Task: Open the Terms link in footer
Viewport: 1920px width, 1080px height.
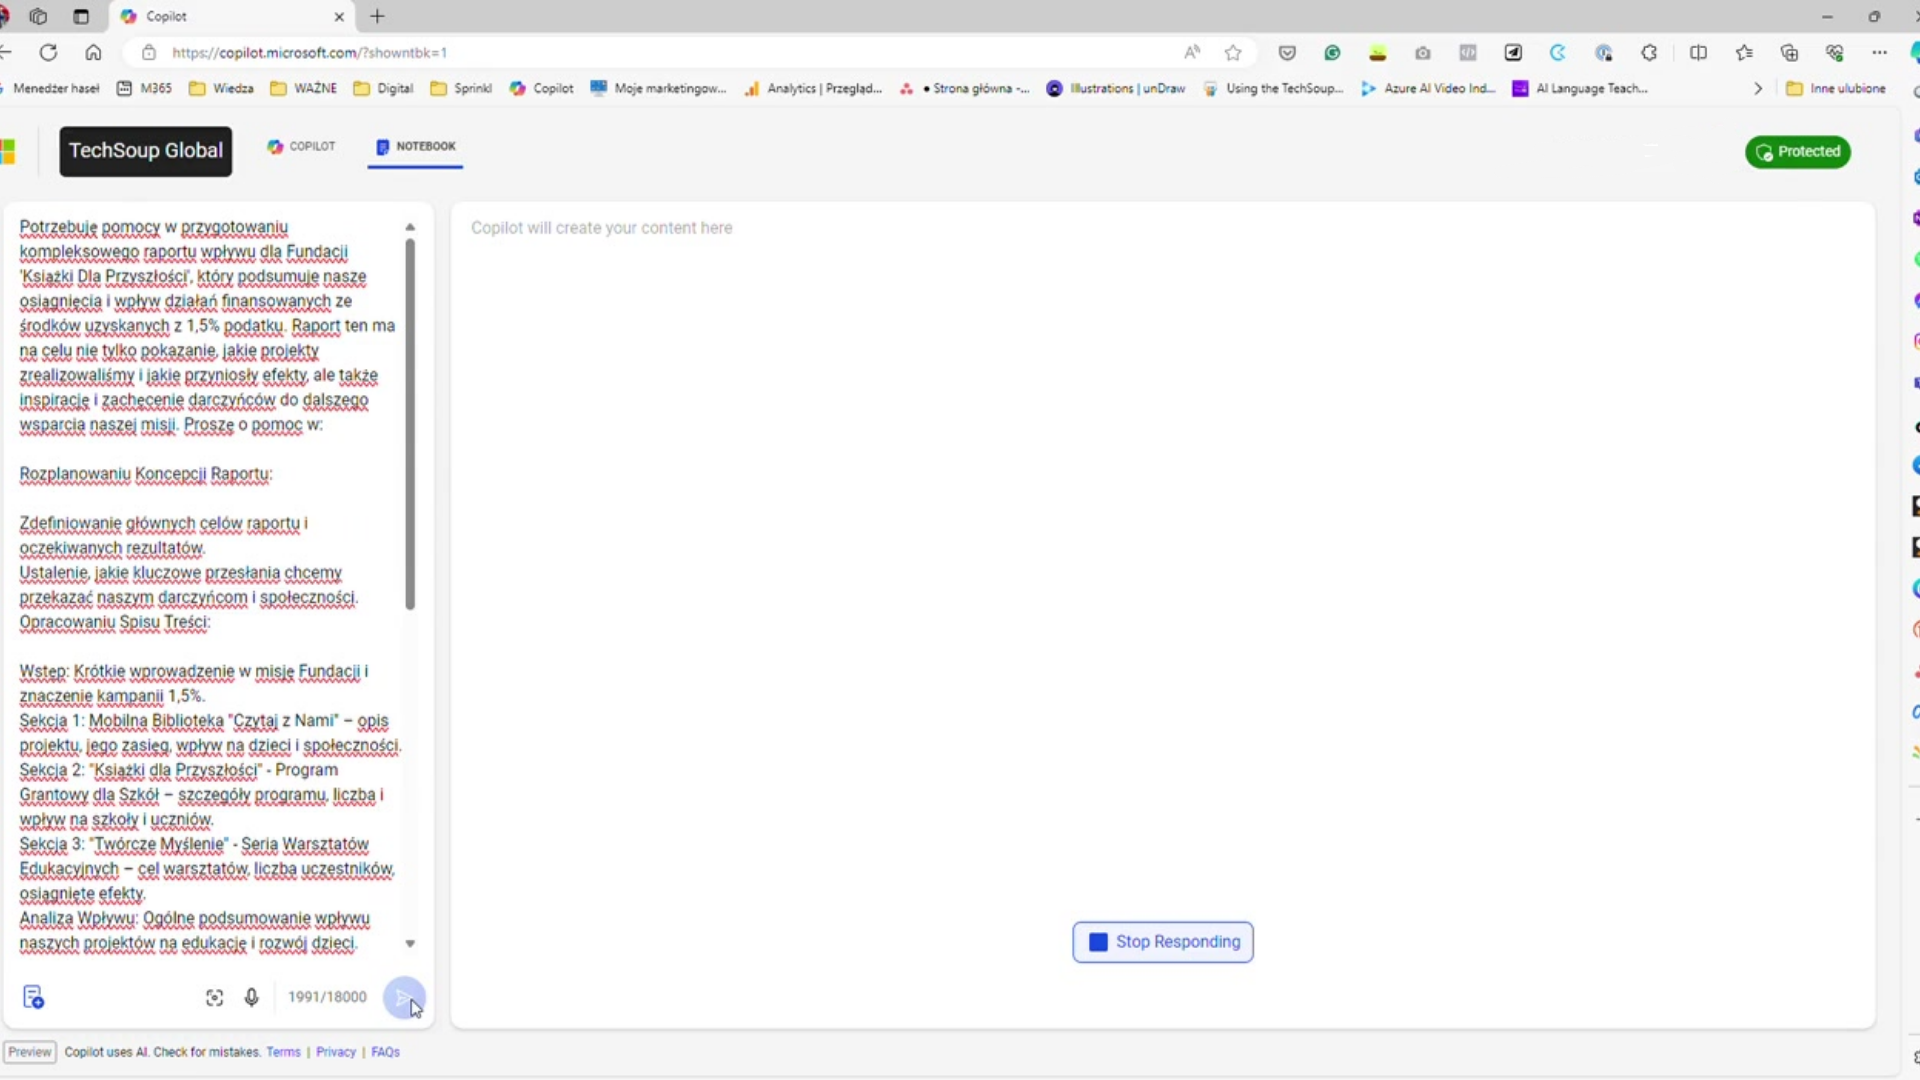Action: pos(283,1052)
